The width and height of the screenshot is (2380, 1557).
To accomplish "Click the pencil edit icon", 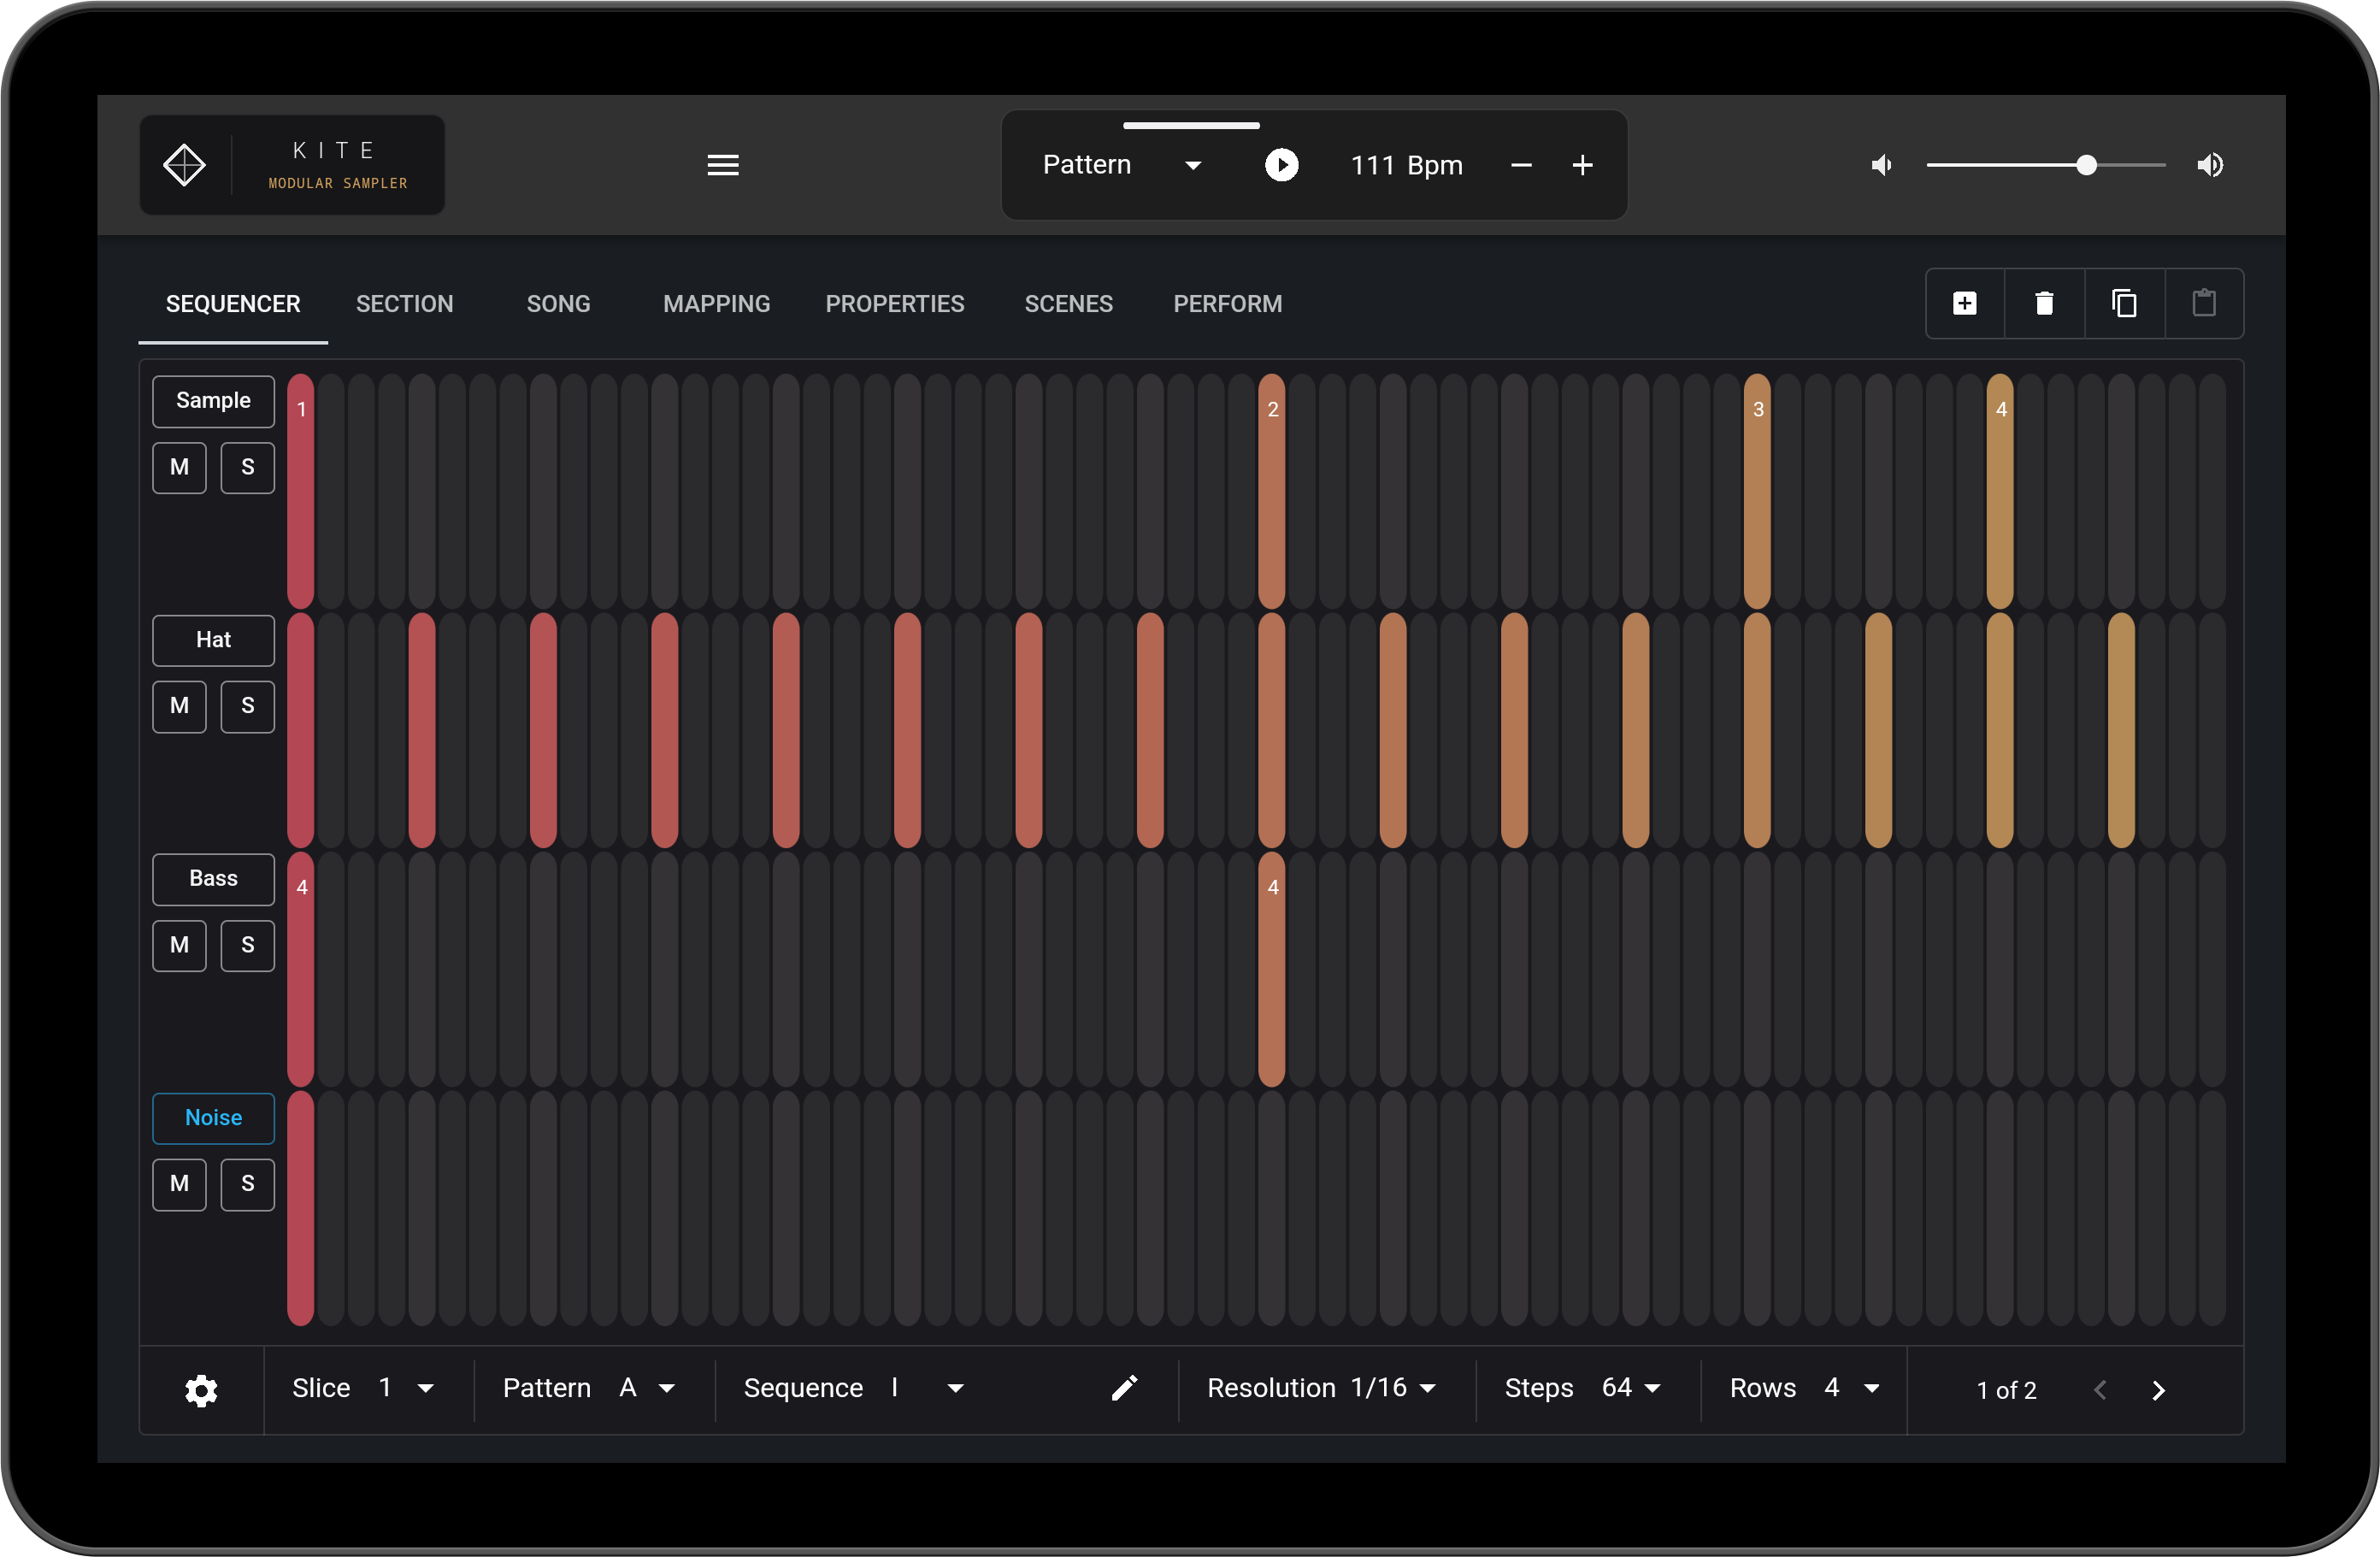I will 1124,1388.
